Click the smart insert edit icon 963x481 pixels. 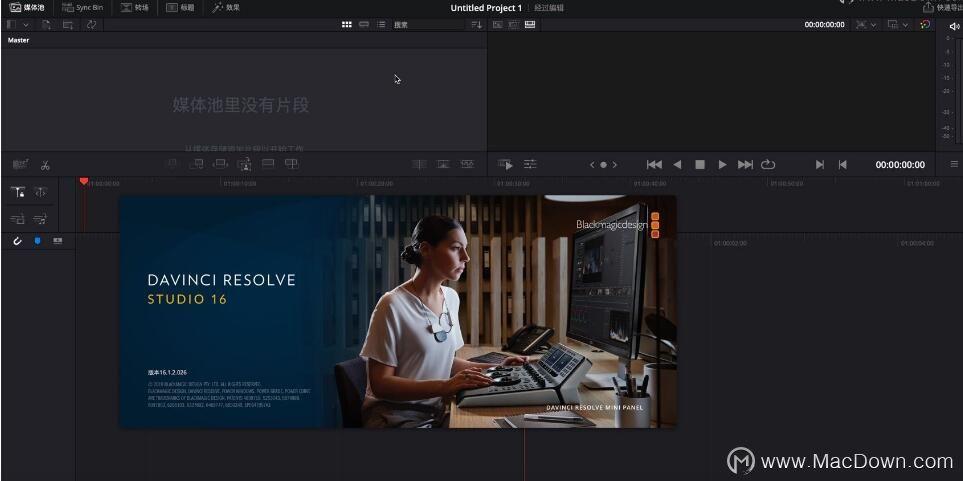tap(173, 163)
